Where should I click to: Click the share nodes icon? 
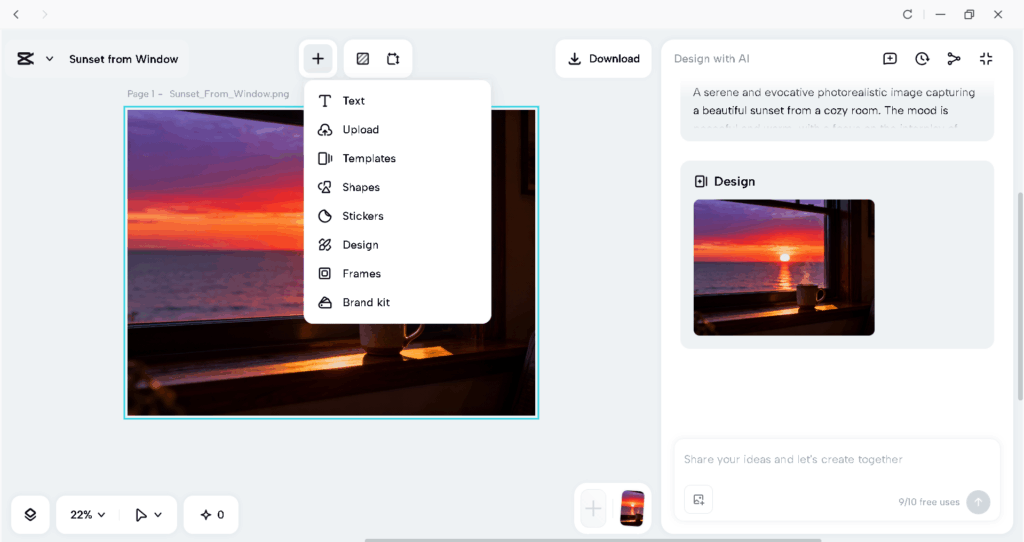pyautogui.click(x=954, y=59)
